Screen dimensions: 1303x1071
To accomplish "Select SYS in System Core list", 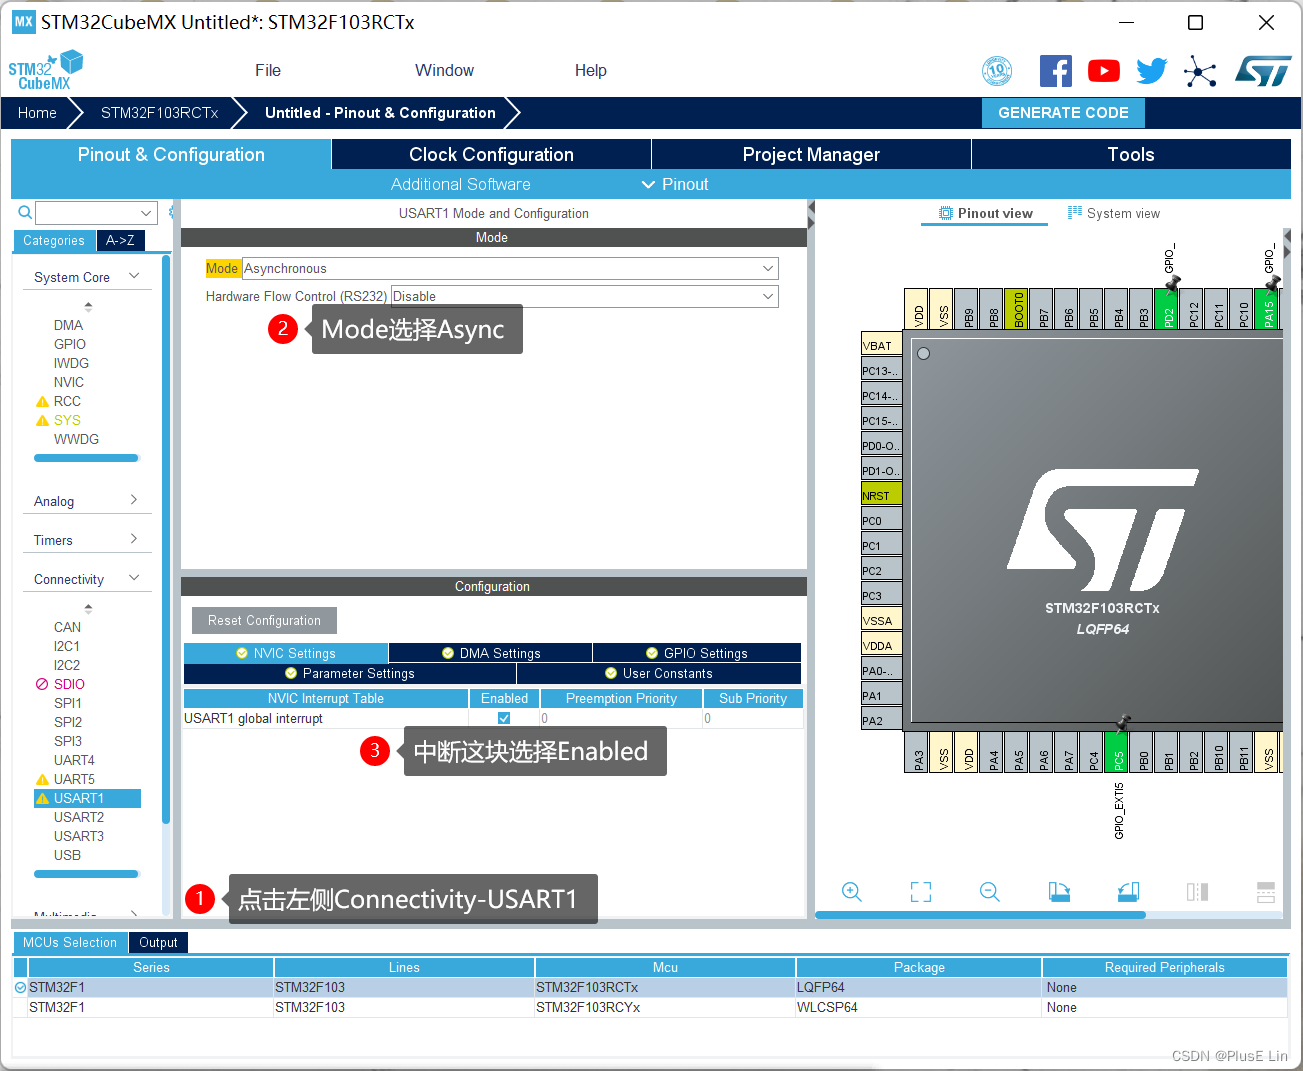I will coord(67,420).
